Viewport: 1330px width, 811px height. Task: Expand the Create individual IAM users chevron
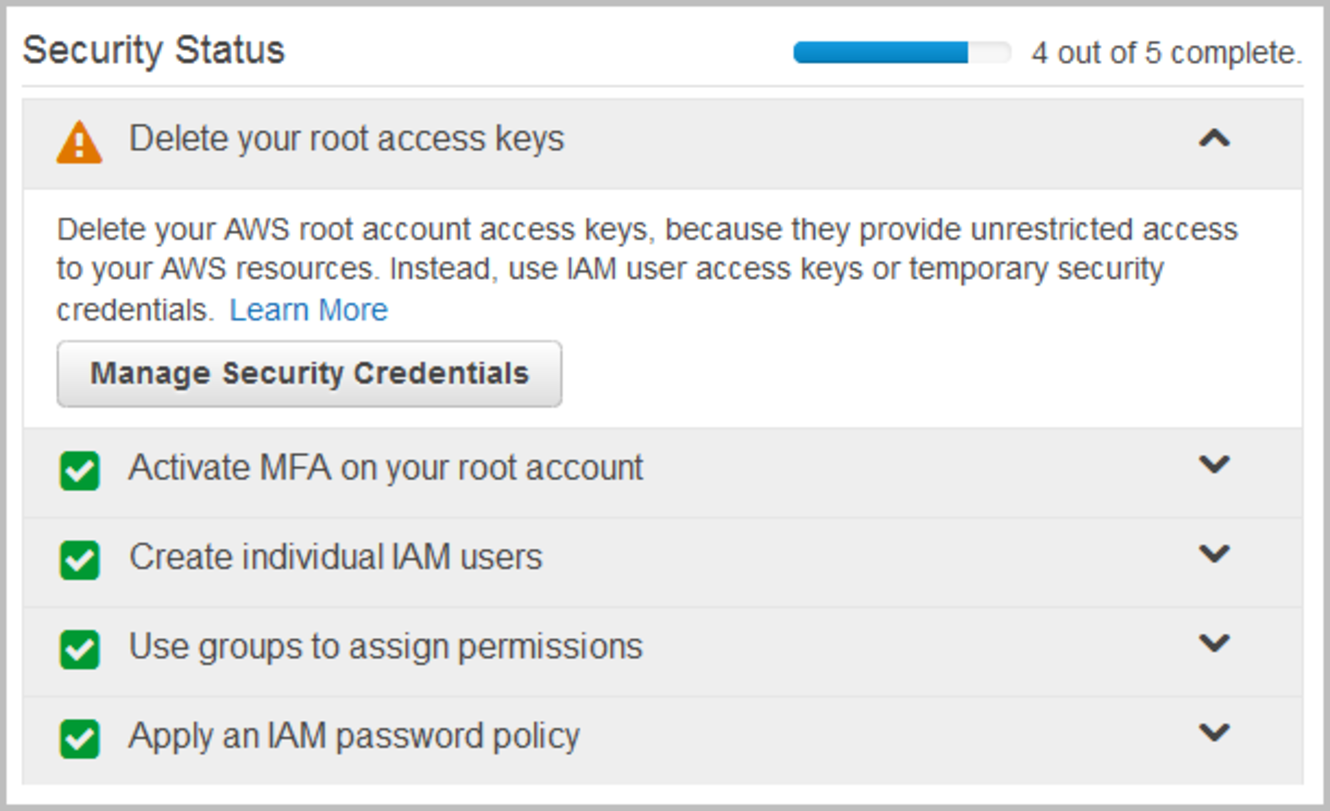1214,553
